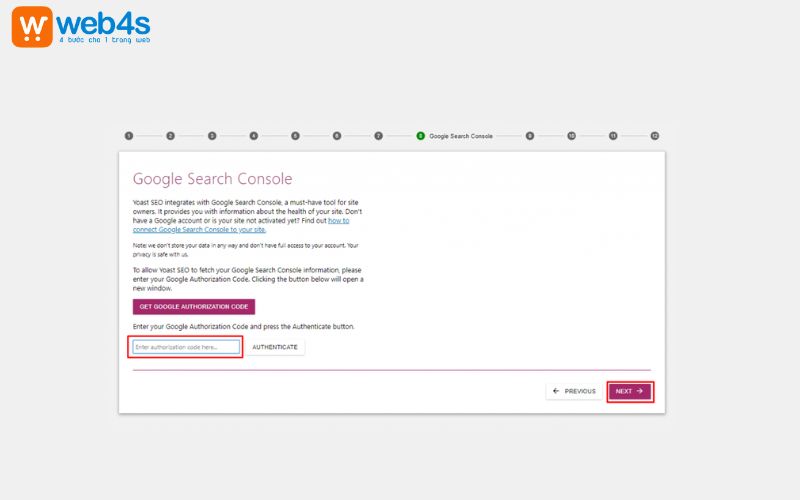The image size is (800, 500).
Task: Skip to final step 12
Action: click(x=655, y=135)
